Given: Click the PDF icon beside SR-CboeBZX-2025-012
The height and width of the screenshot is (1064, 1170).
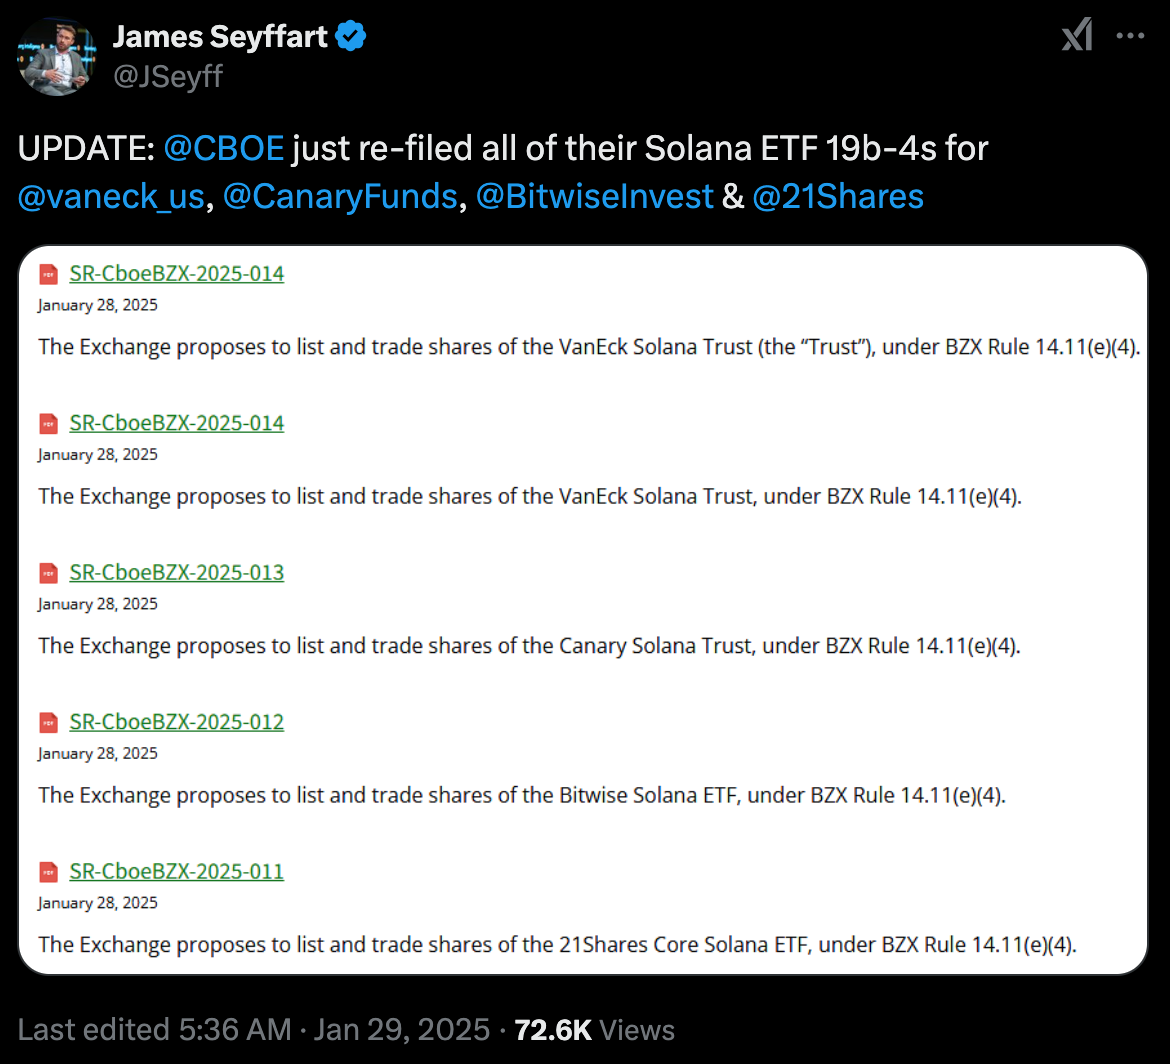Looking at the screenshot, I should click(x=48, y=722).
